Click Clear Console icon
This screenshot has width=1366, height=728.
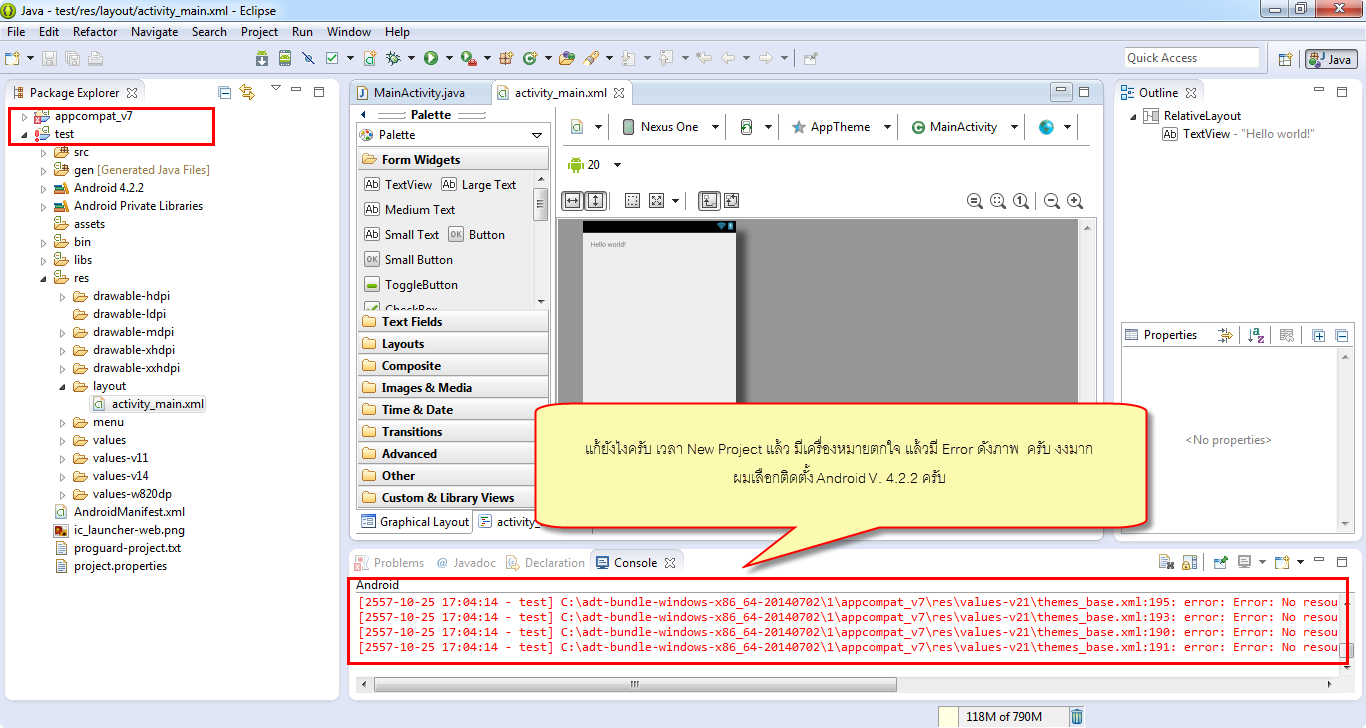pyautogui.click(x=1166, y=563)
